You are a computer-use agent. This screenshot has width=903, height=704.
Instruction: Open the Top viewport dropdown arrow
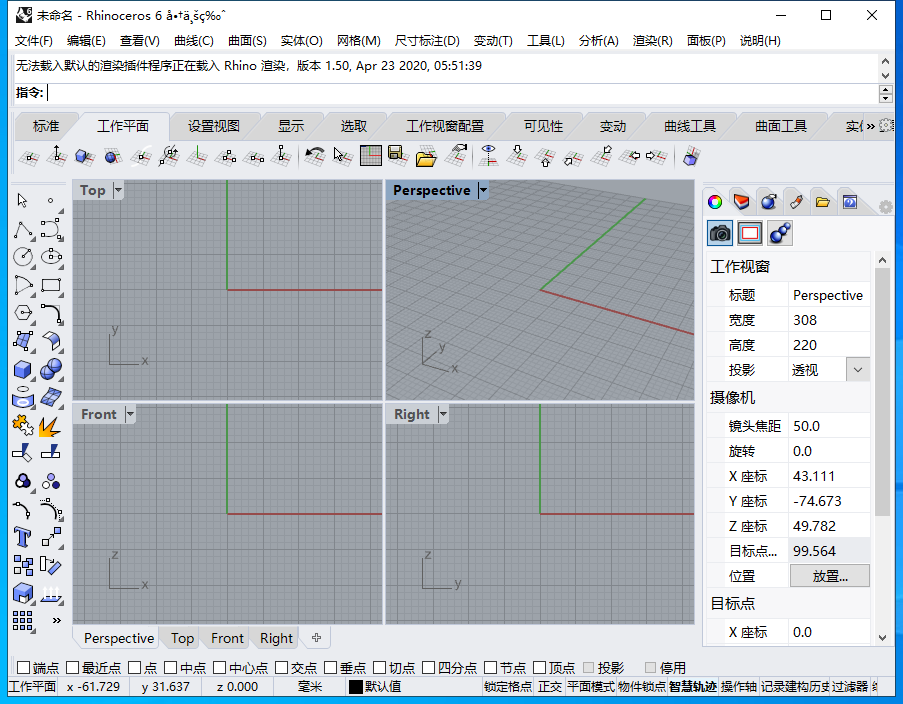coord(118,190)
